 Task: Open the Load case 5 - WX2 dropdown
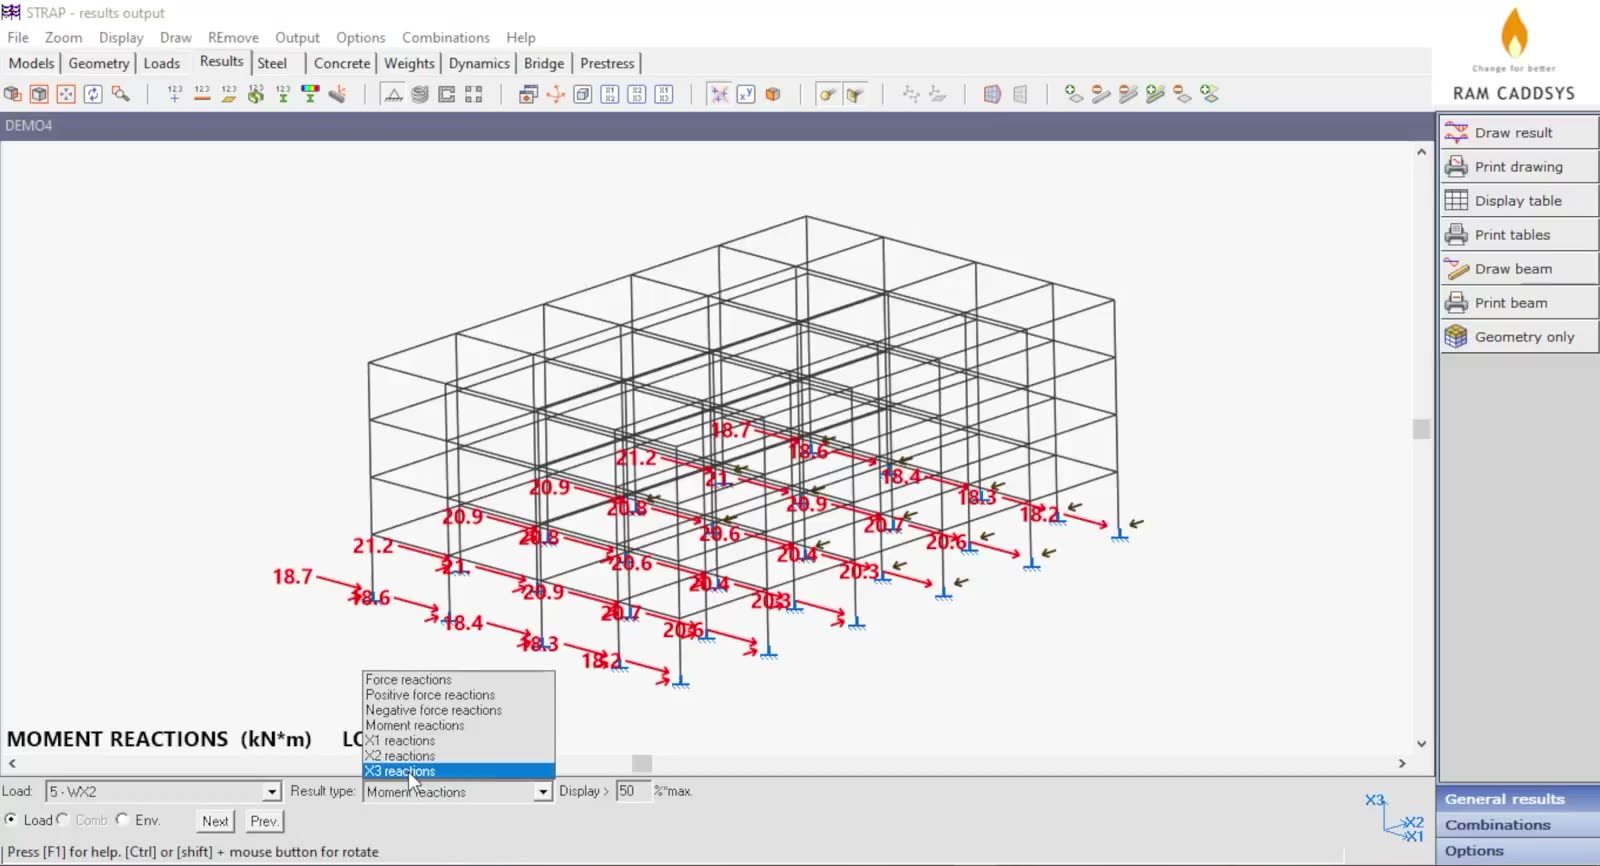tap(271, 792)
